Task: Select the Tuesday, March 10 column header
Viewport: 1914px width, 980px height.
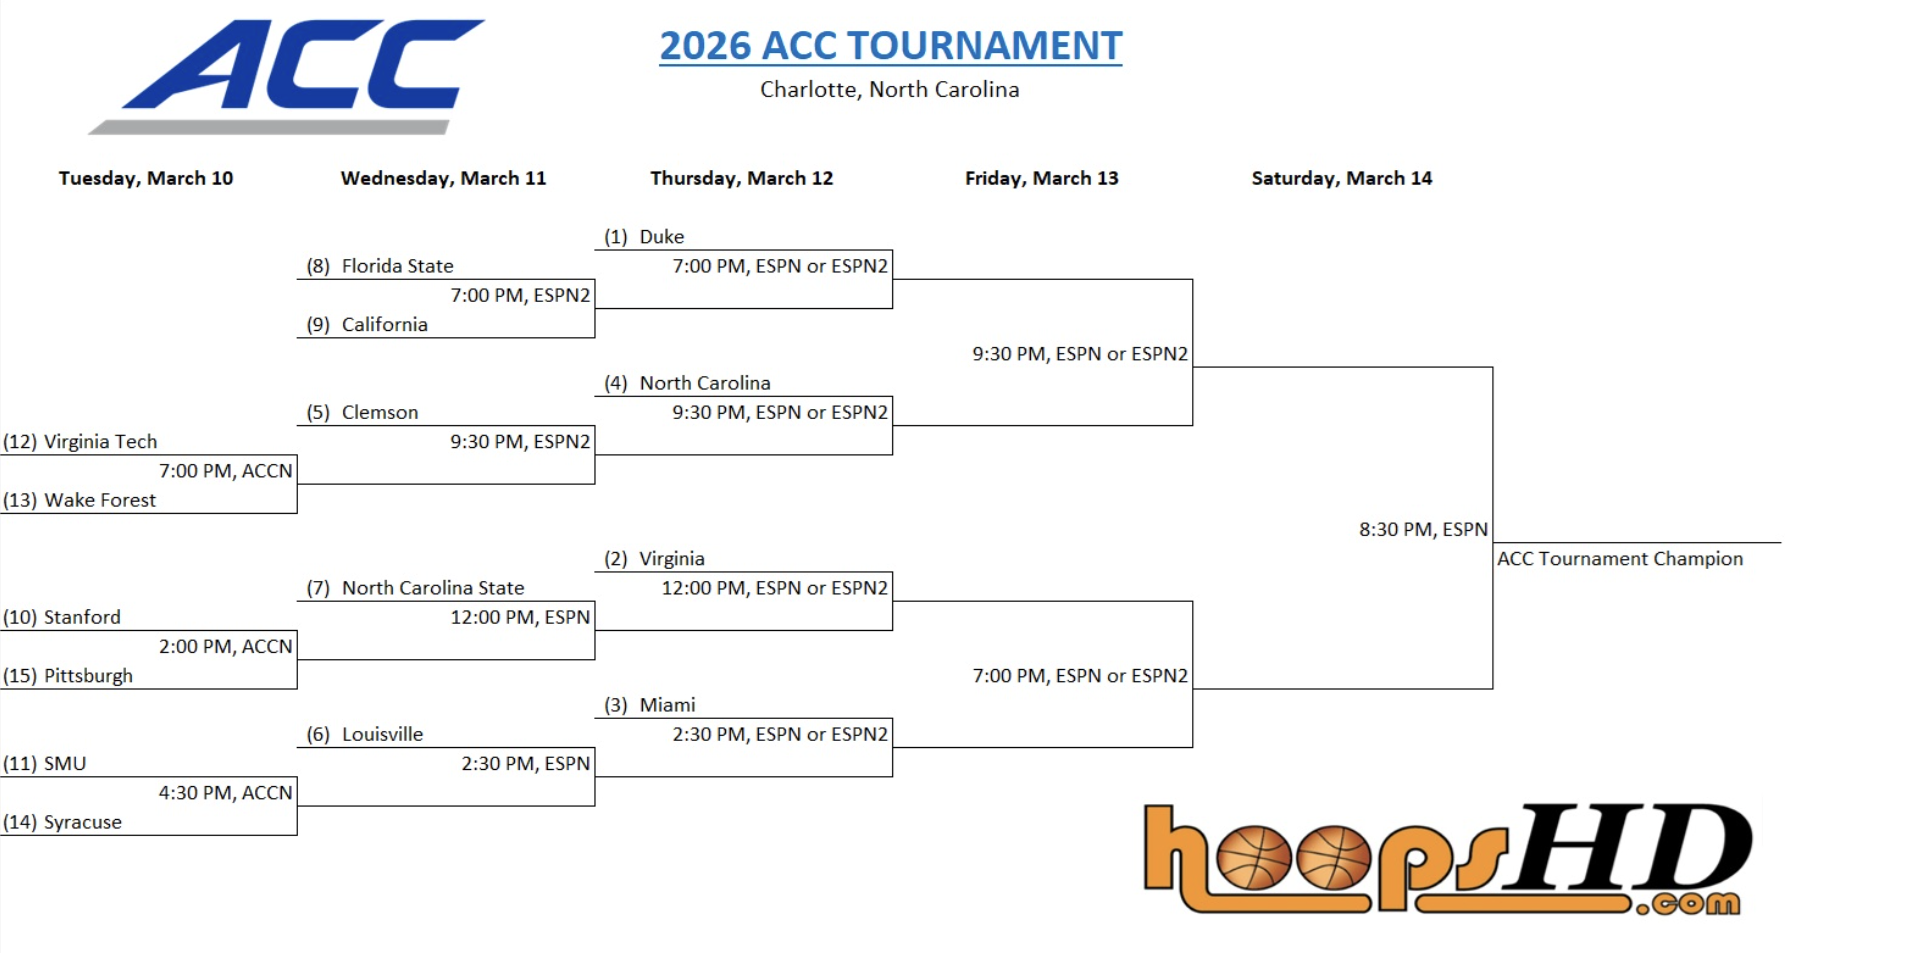Action: 146,178
